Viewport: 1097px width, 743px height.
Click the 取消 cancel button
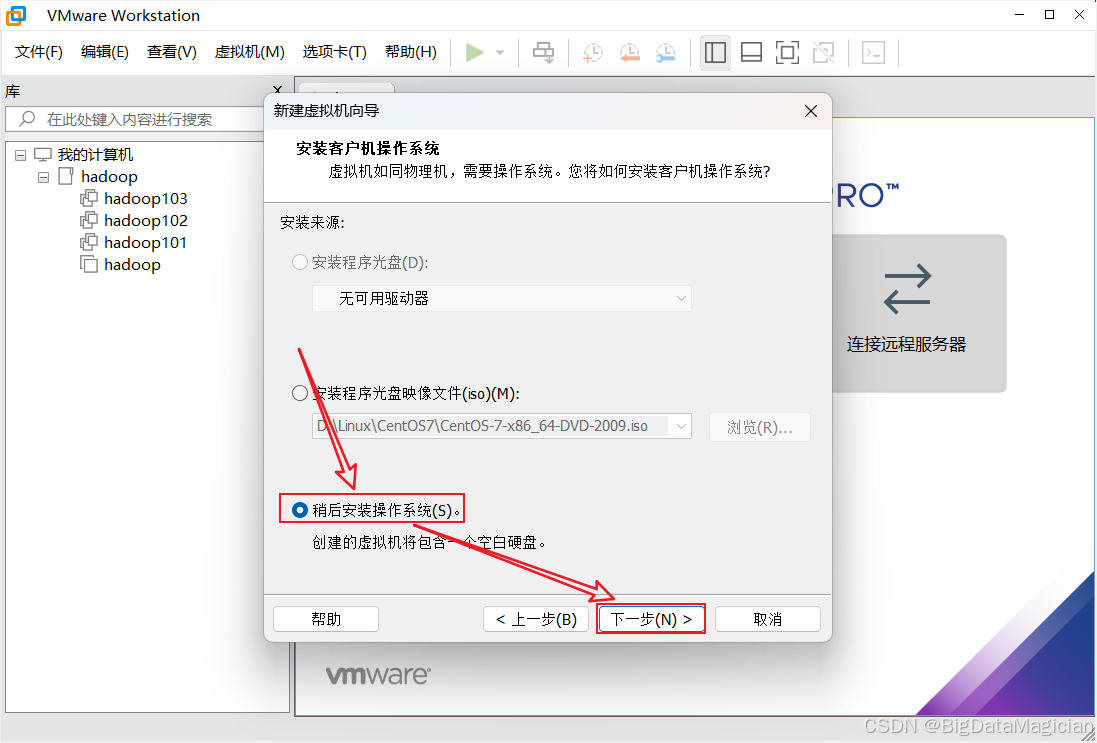(x=767, y=619)
